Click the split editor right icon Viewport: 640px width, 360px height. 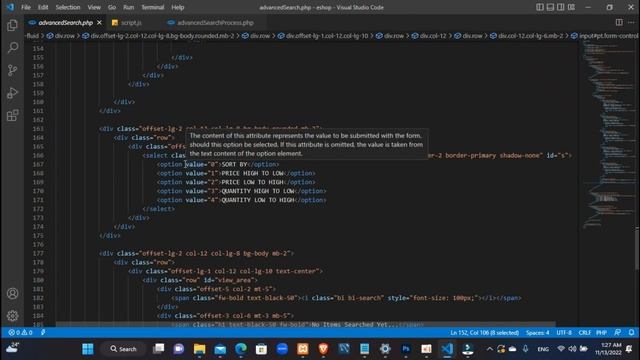[619, 22]
